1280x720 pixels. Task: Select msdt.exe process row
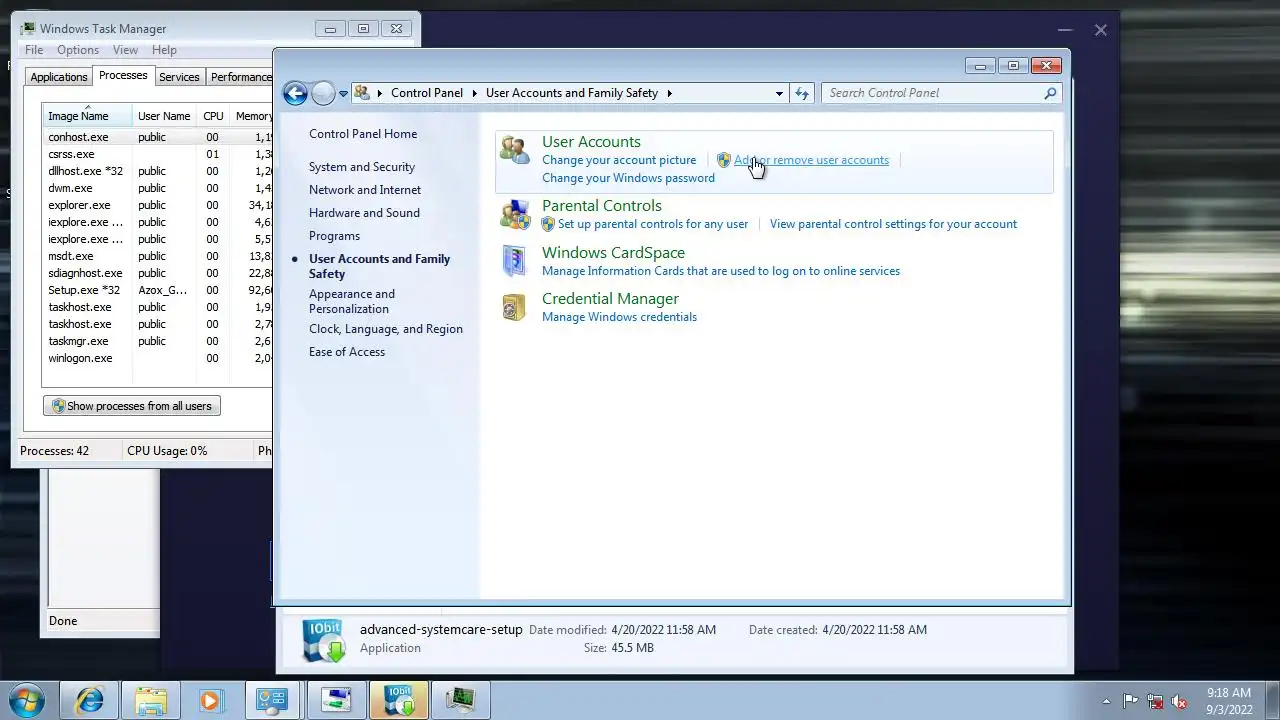[x=157, y=256]
